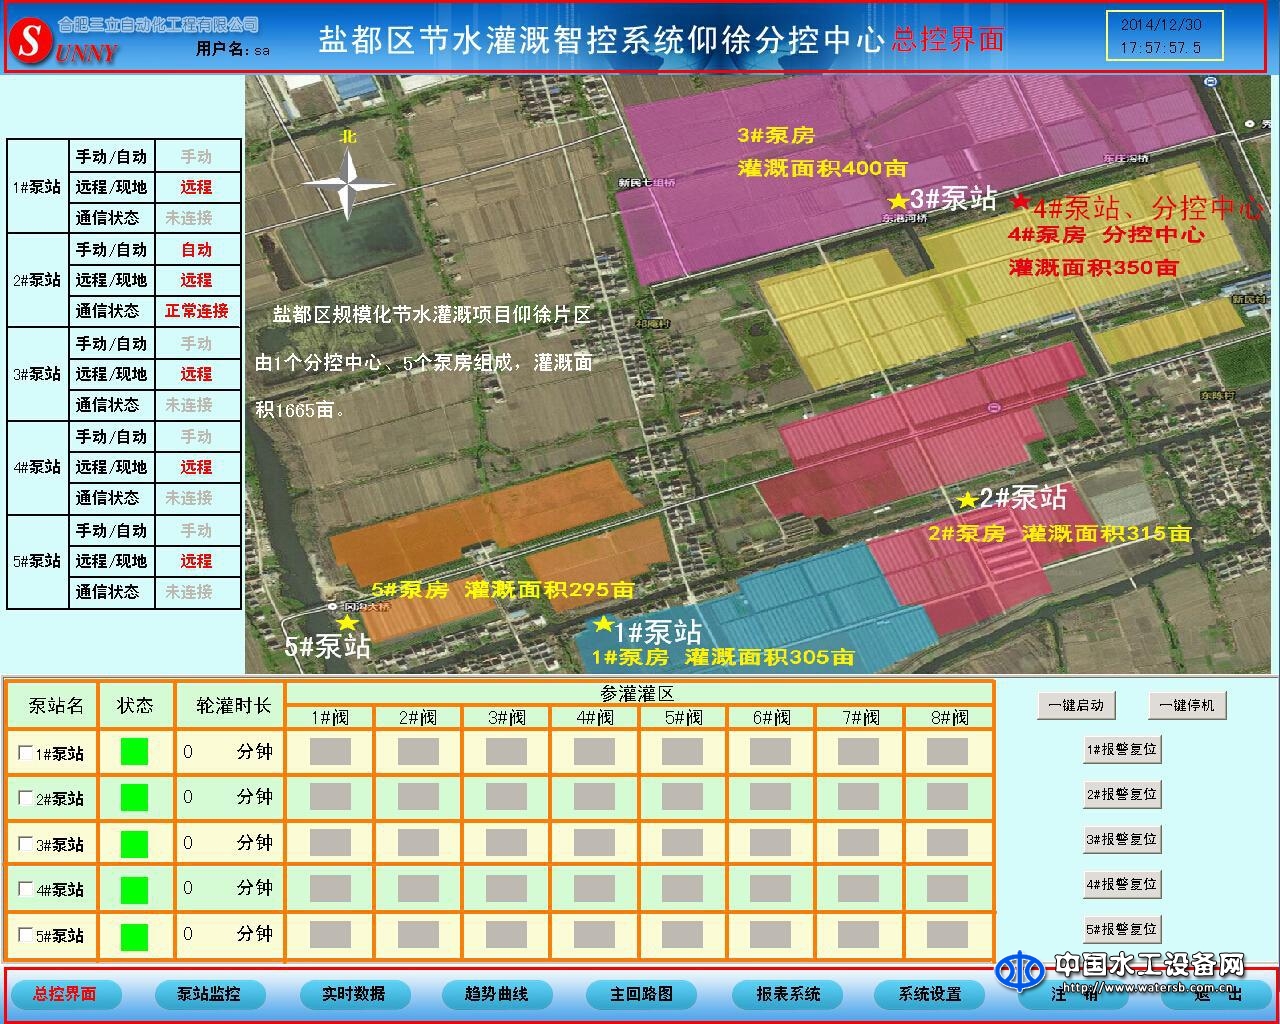Click the 8#阀 gray indicator in 5#泵站 row
The image size is (1280, 1024).
pyautogui.click(x=947, y=934)
